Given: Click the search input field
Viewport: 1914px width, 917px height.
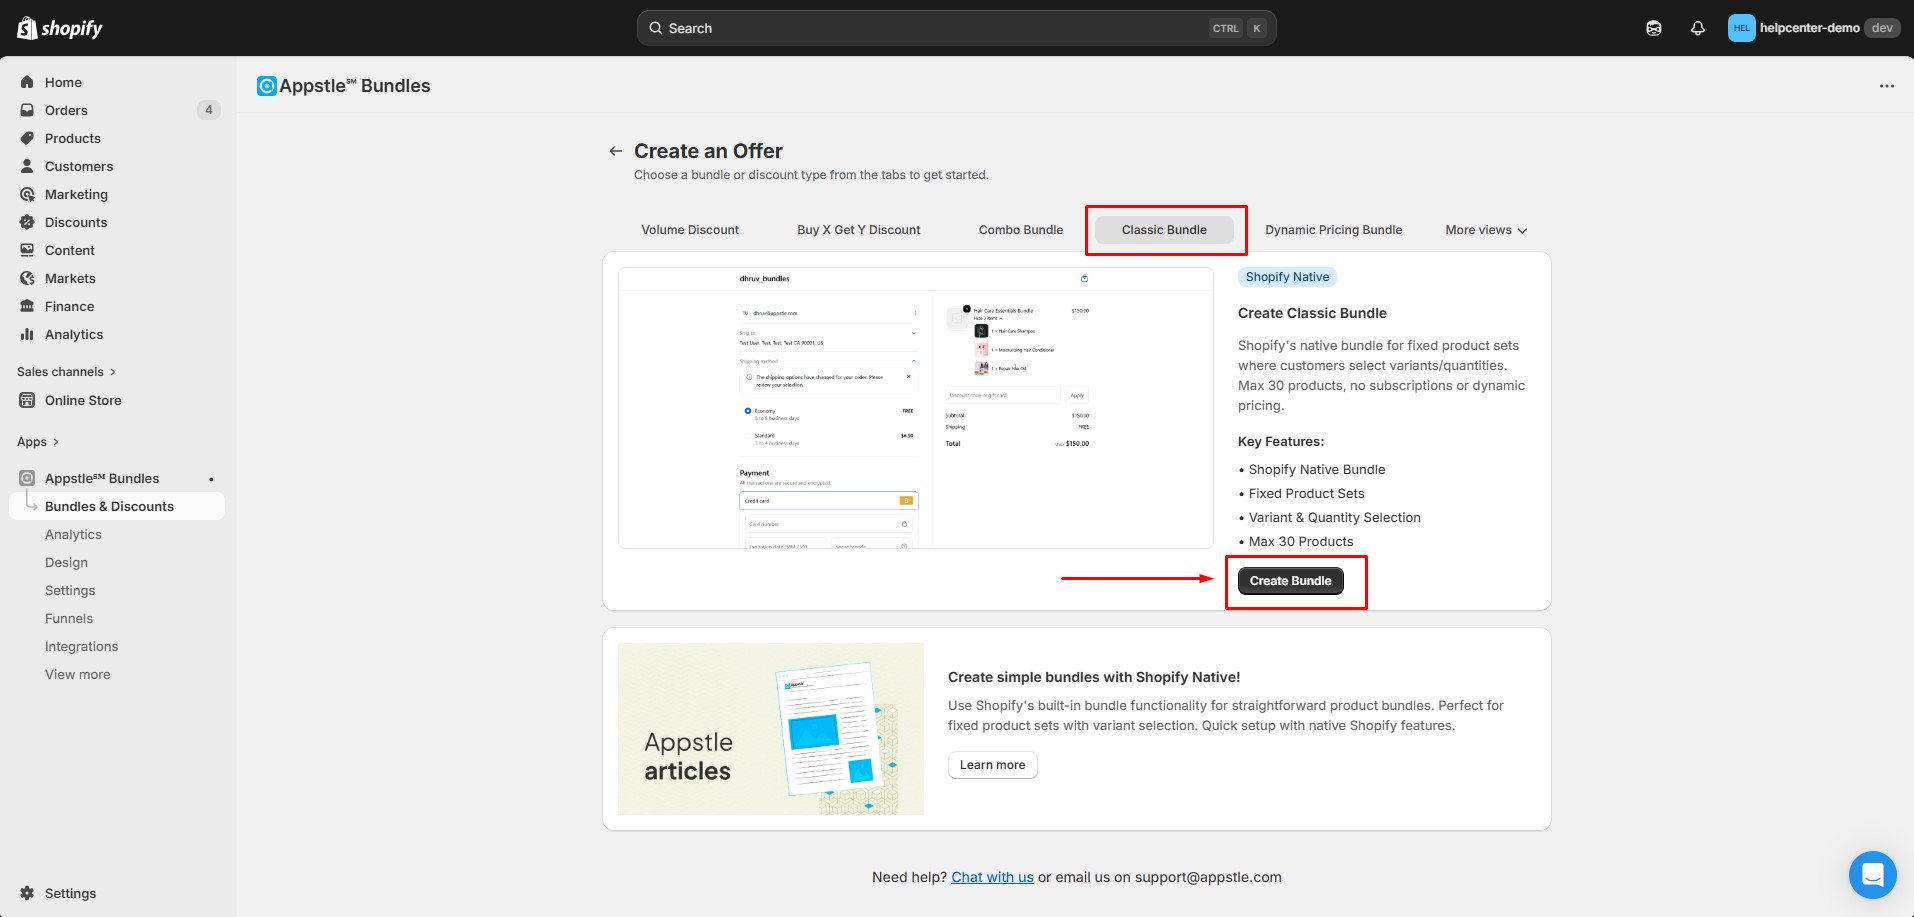Looking at the screenshot, I should click(930, 28).
